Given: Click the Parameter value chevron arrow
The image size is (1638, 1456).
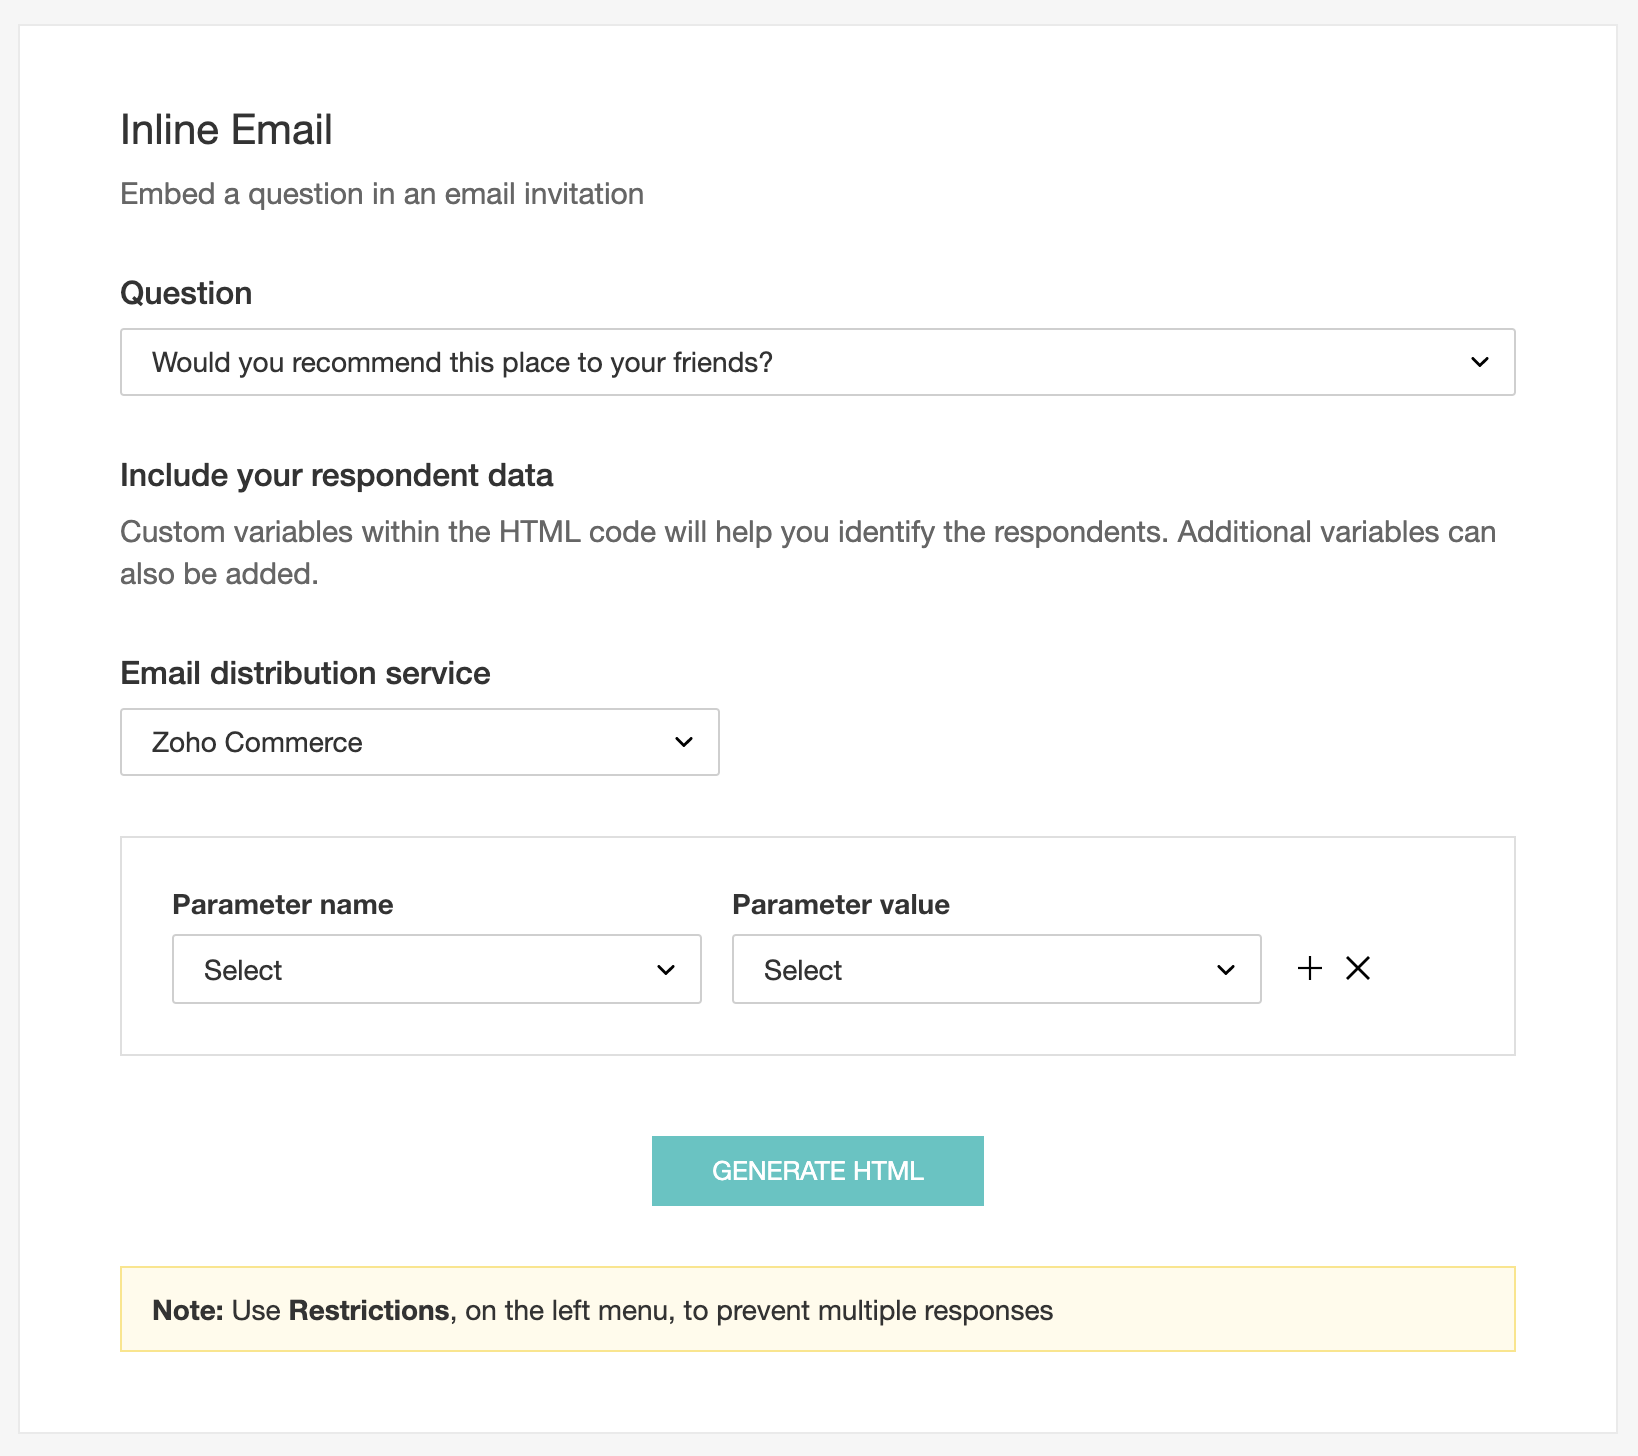Looking at the screenshot, I should (x=1226, y=970).
